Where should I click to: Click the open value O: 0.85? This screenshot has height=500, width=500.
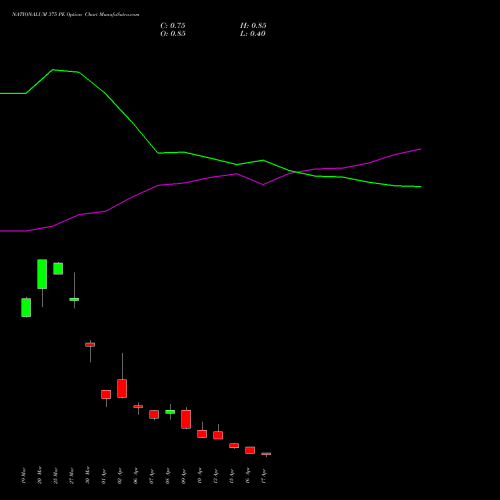coord(173,34)
